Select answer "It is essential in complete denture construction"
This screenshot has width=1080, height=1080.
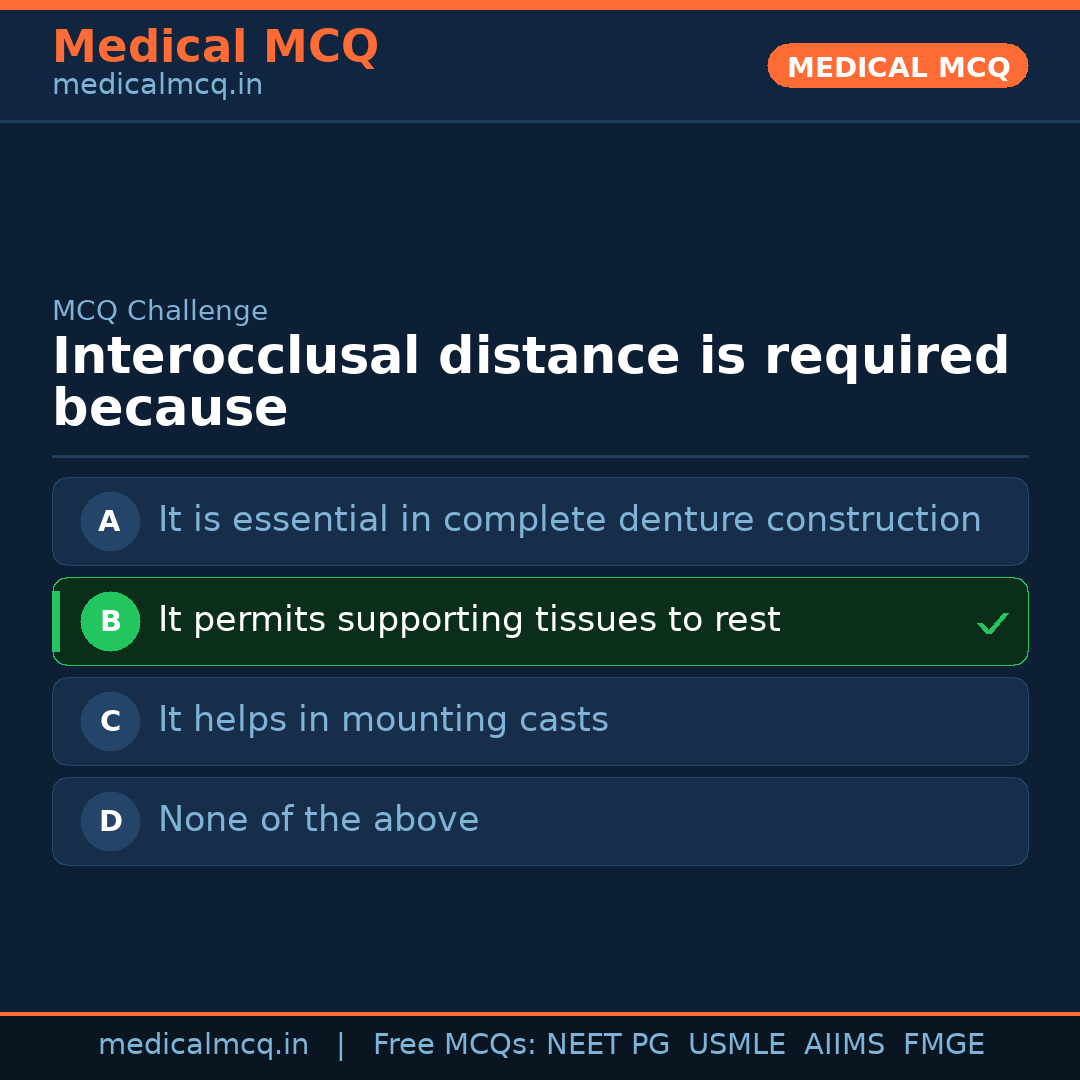tap(569, 520)
